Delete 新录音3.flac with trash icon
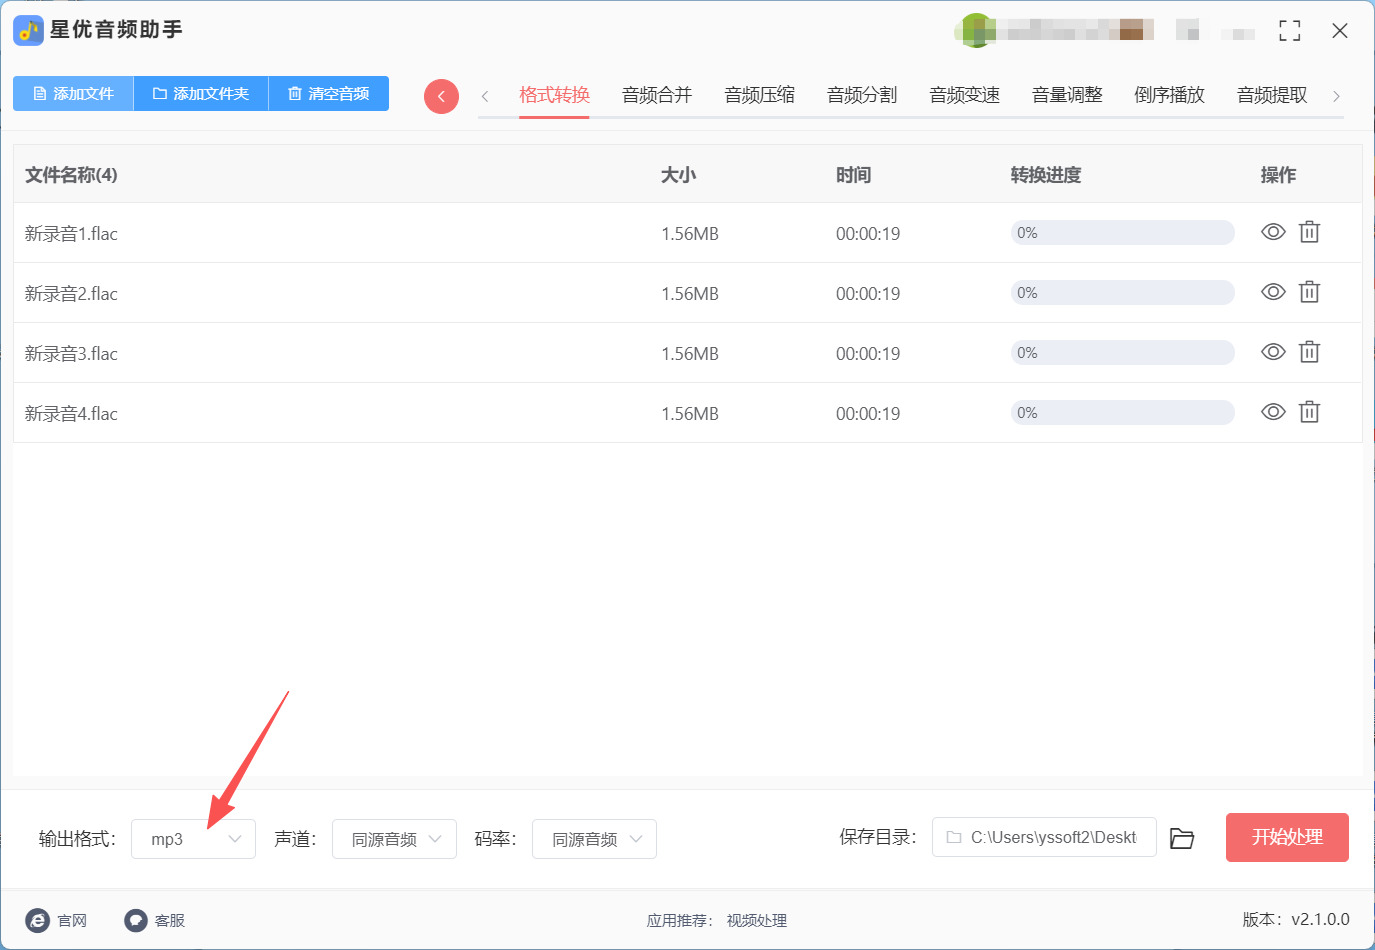Image resolution: width=1375 pixels, height=950 pixels. [x=1309, y=353]
